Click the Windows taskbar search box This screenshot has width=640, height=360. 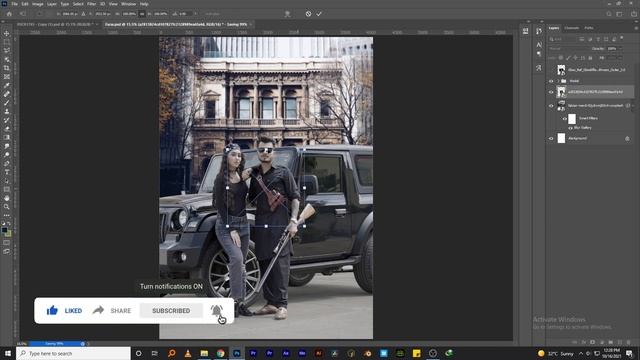coord(73,353)
